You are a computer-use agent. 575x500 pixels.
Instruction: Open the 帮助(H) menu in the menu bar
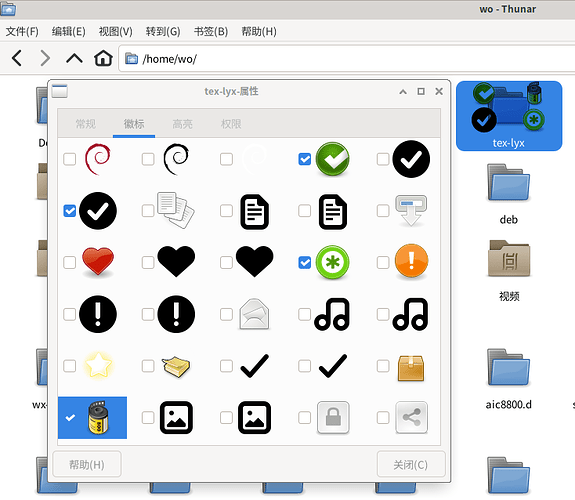pos(259,32)
